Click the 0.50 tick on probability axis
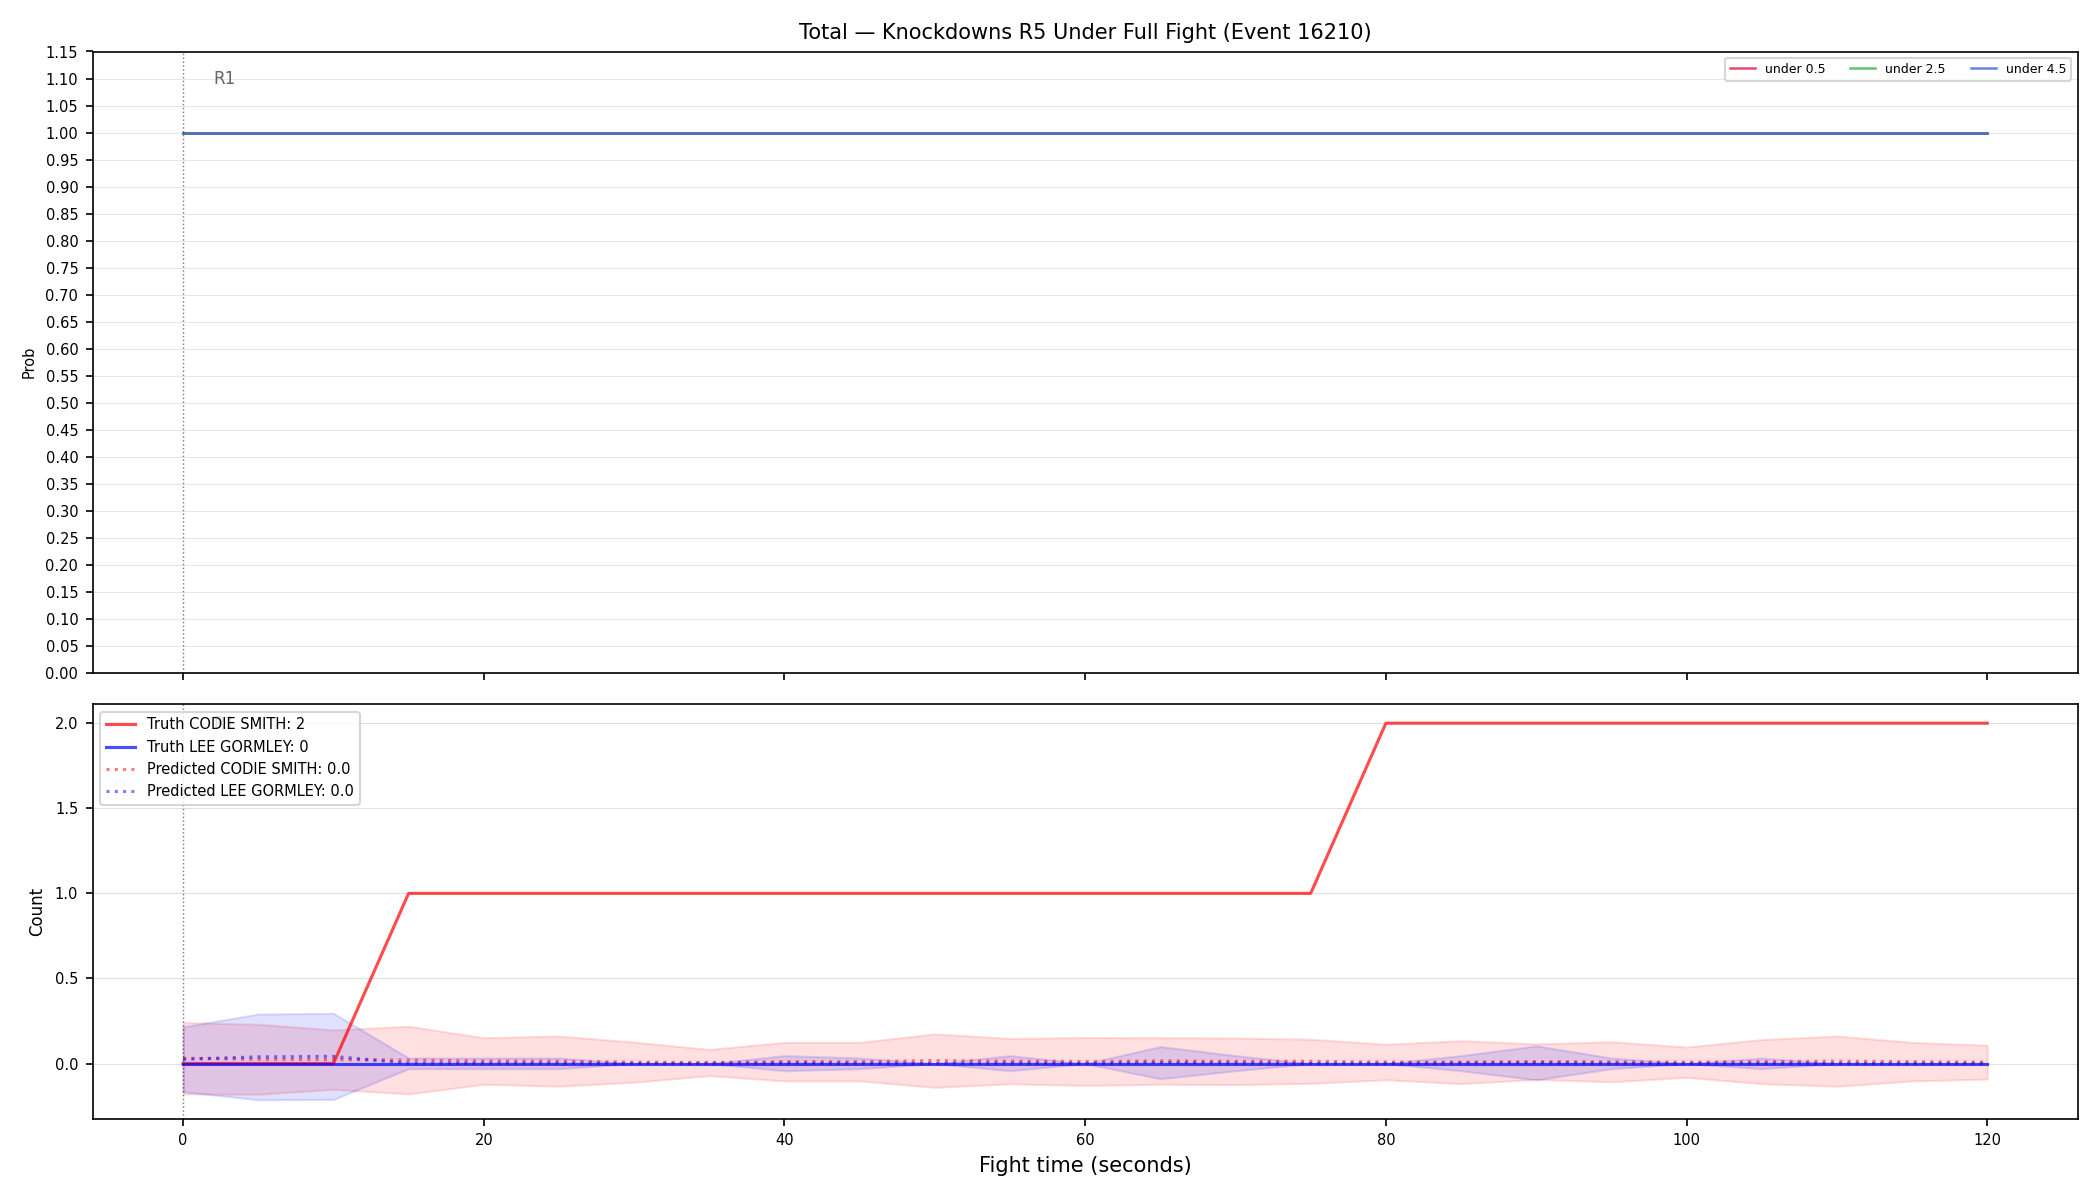 (x=62, y=403)
